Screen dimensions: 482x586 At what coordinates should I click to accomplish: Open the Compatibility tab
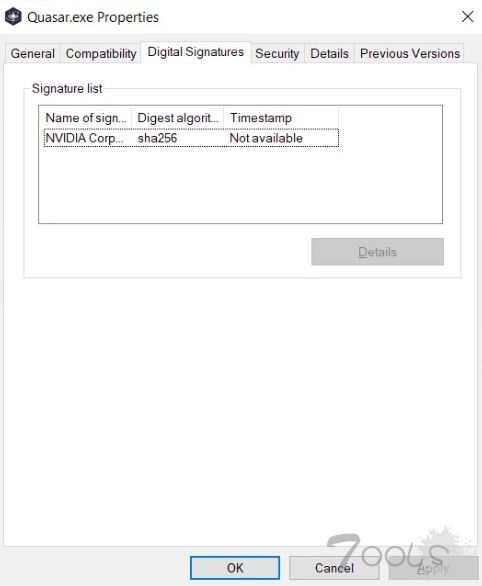(x=101, y=53)
